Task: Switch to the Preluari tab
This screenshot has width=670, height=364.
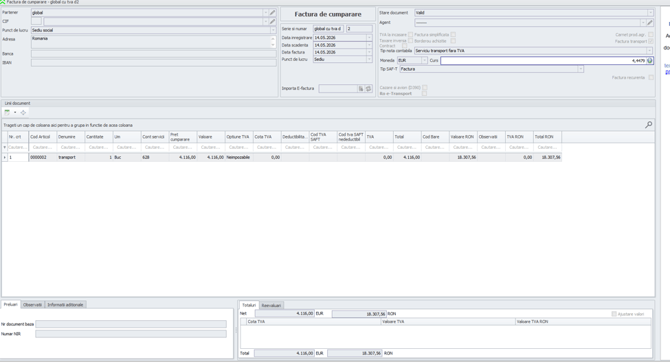Action: tap(11, 304)
